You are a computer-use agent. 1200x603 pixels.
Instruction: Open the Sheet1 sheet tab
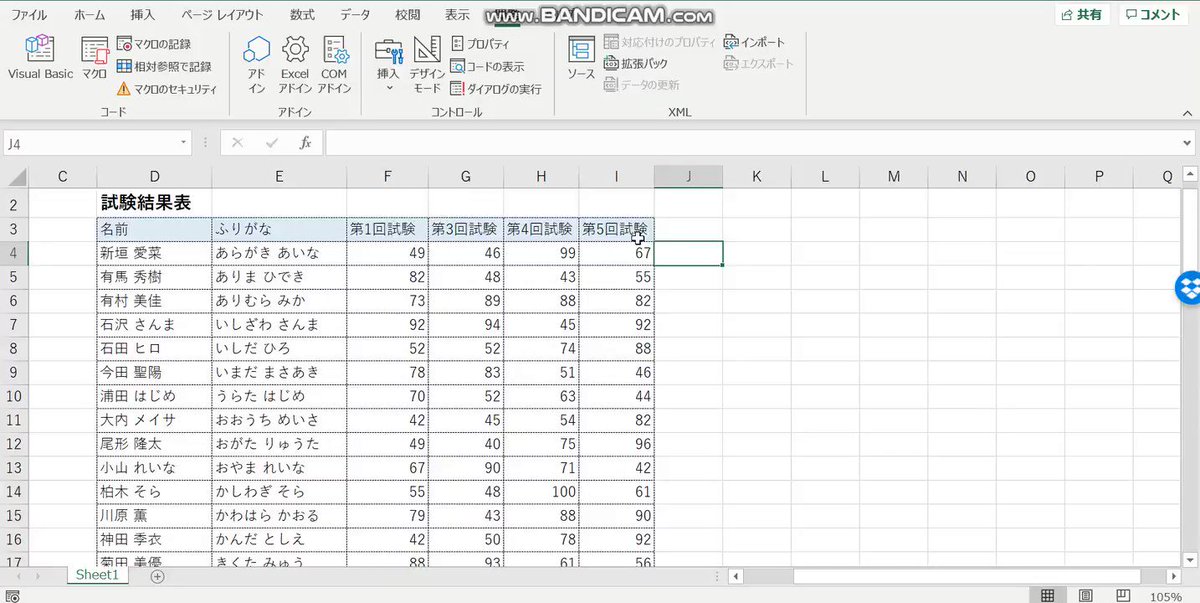click(x=97, y=575)
